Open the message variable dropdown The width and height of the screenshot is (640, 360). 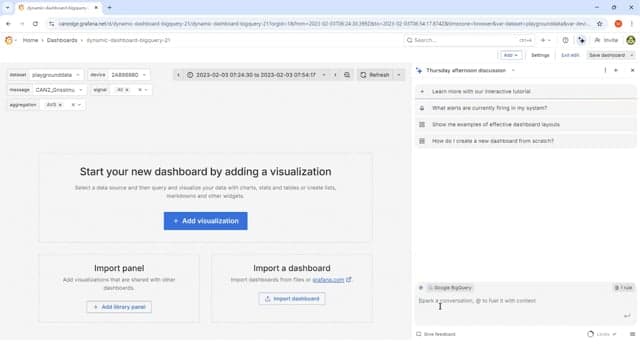[59, 90]
